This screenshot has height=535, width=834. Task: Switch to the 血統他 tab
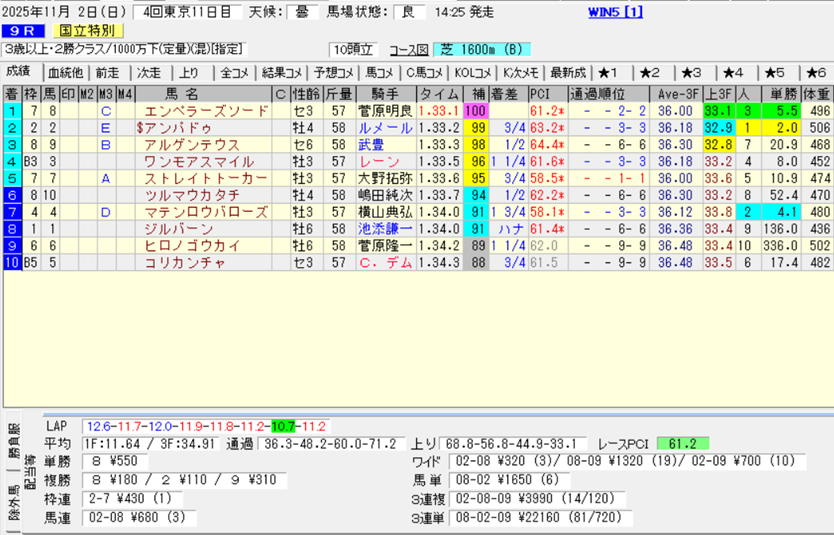[x=66, y=72]
